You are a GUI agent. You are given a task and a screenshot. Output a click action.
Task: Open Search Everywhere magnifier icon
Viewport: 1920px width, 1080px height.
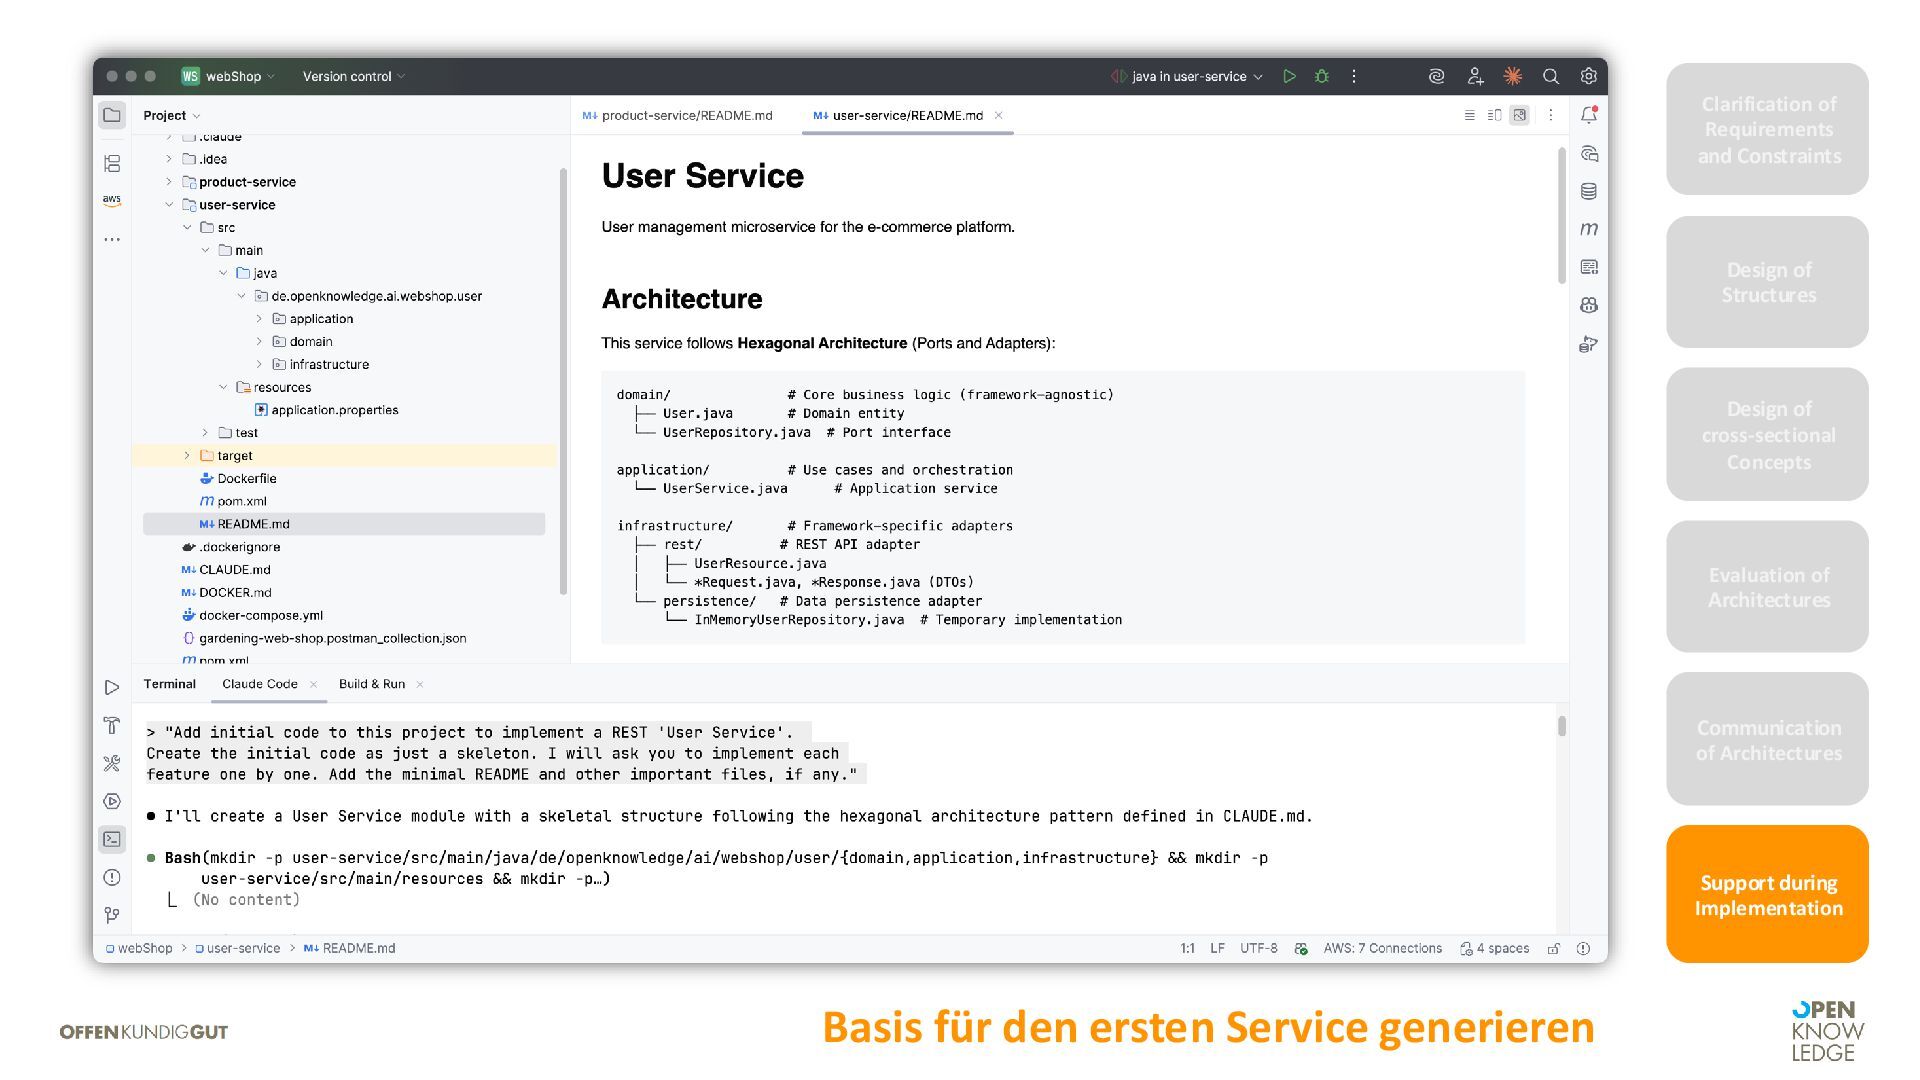point(1550,76)
